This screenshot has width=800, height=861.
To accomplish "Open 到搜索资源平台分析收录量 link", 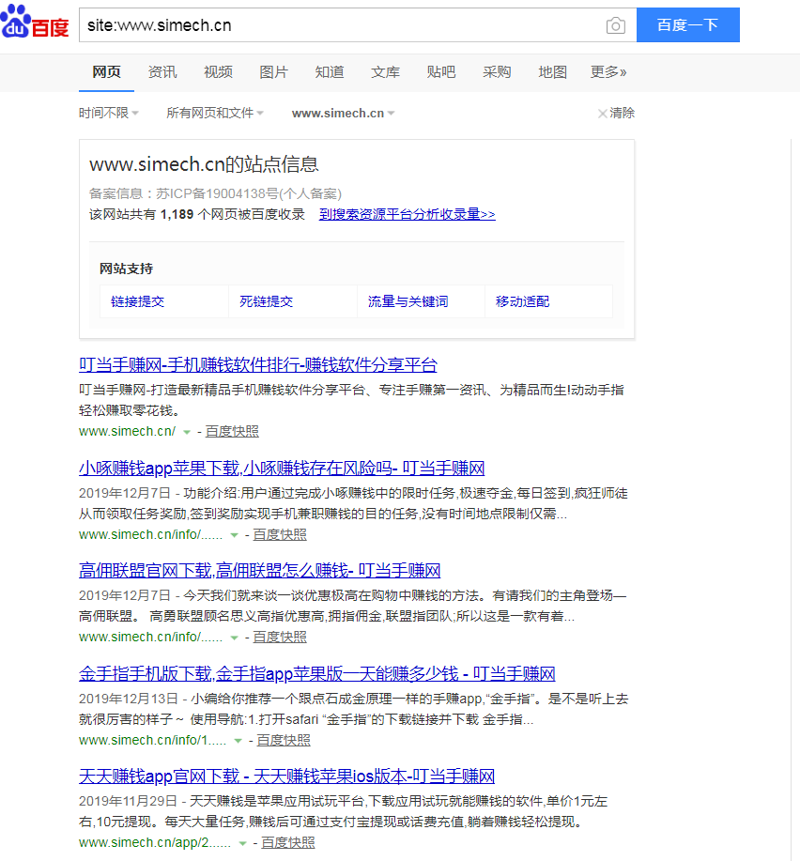I will (x=407, y=214).
